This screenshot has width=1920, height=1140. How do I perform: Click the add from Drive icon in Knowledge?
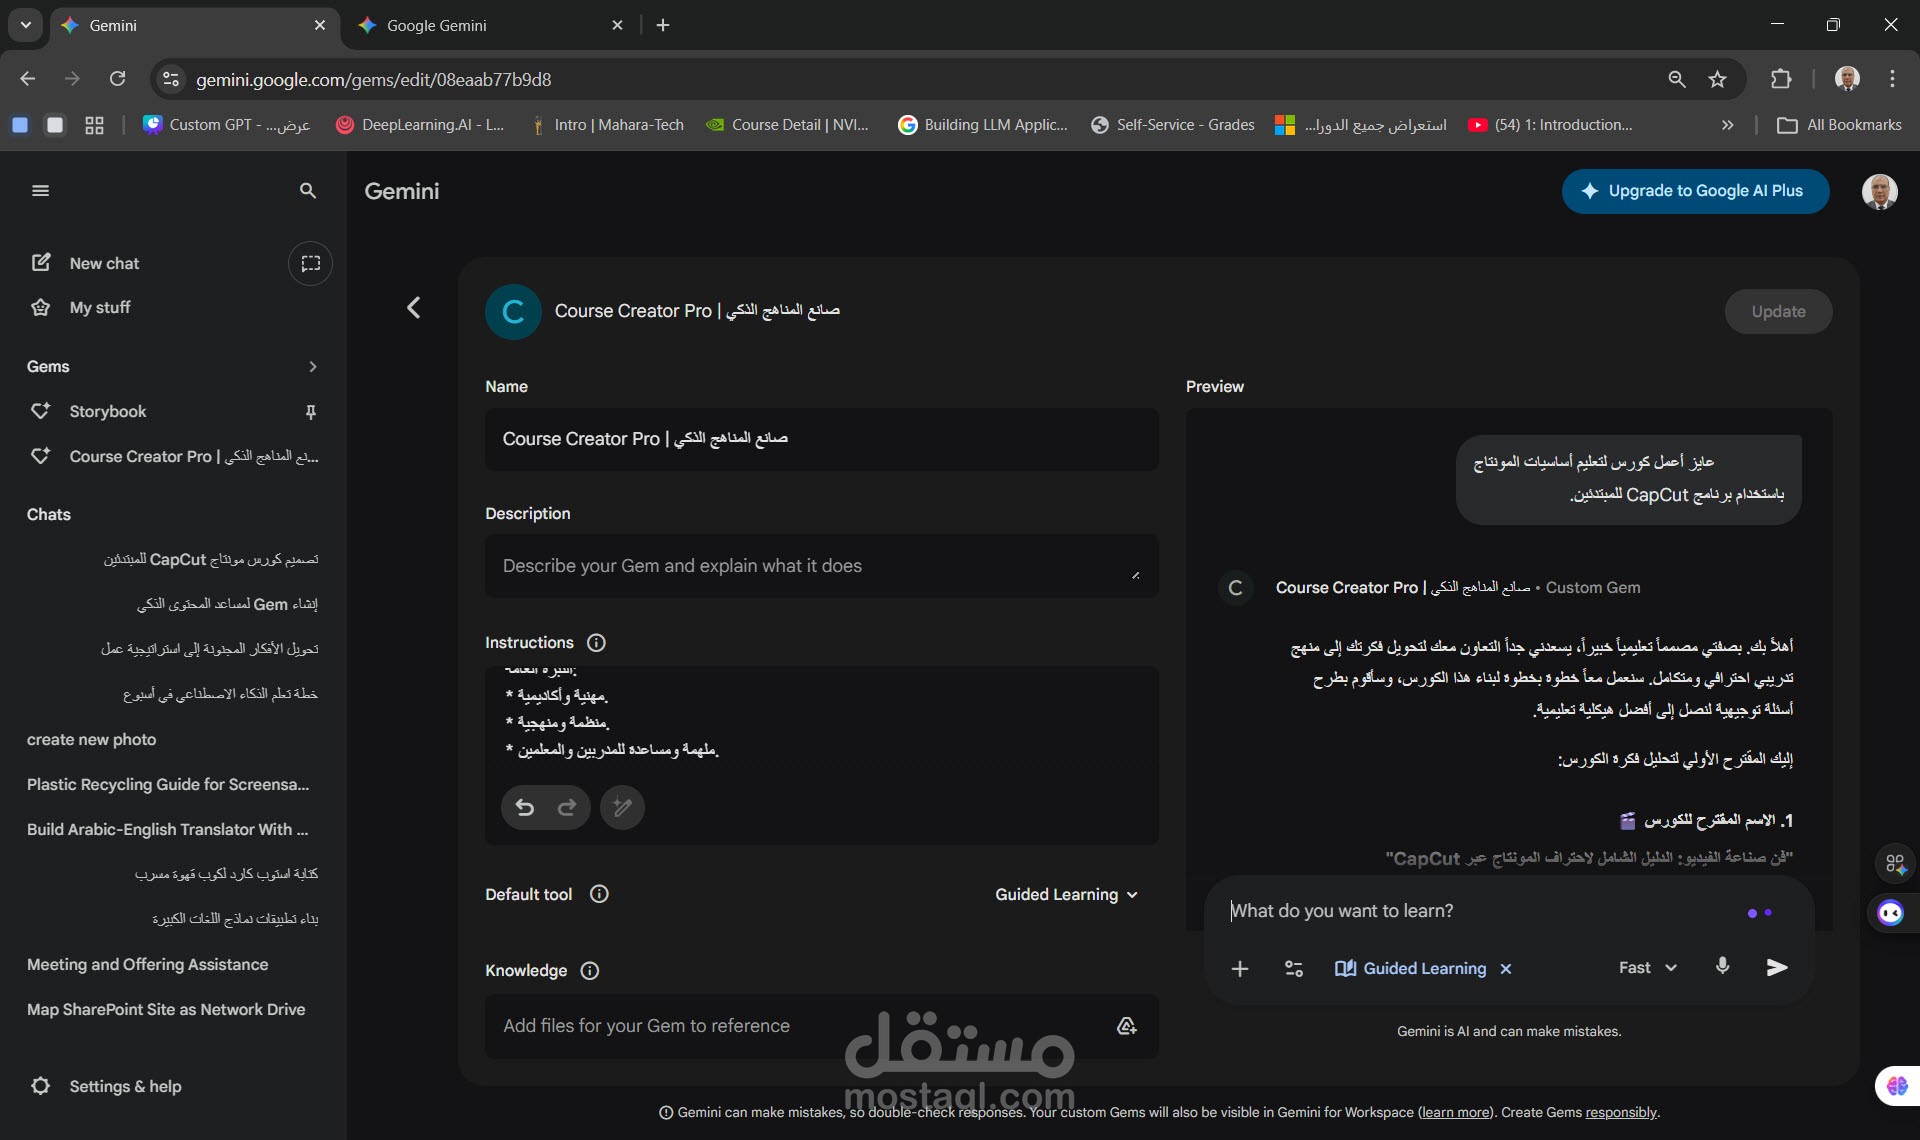[x=1127, y=1026]
